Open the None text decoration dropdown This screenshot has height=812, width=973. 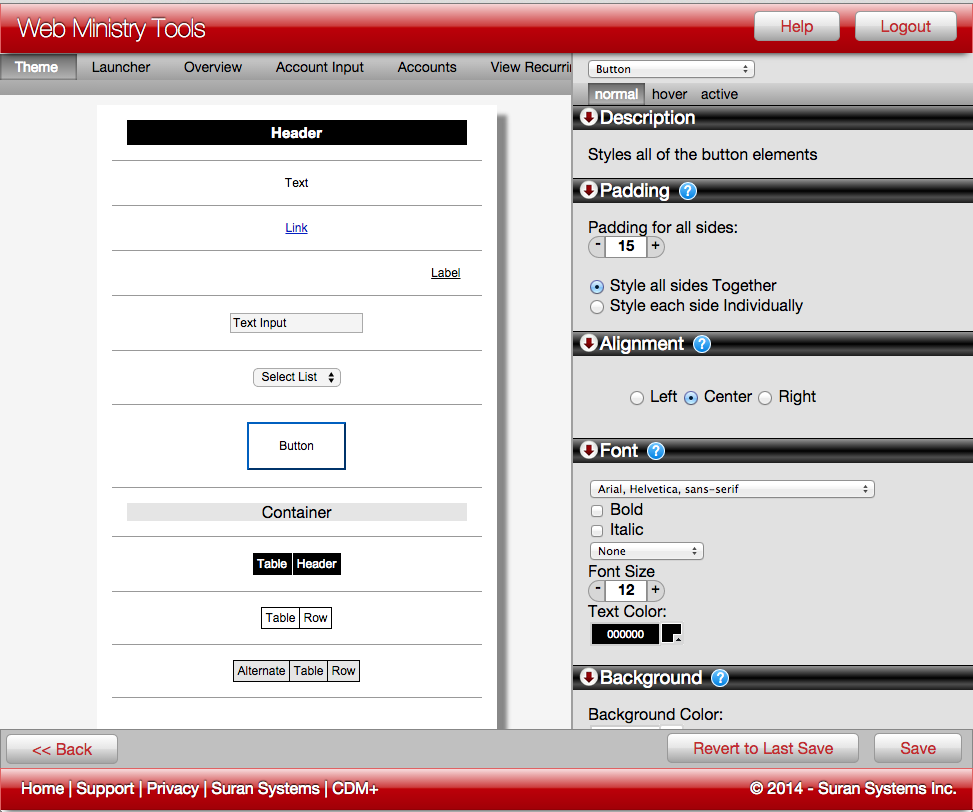click(x=646, y=551)
